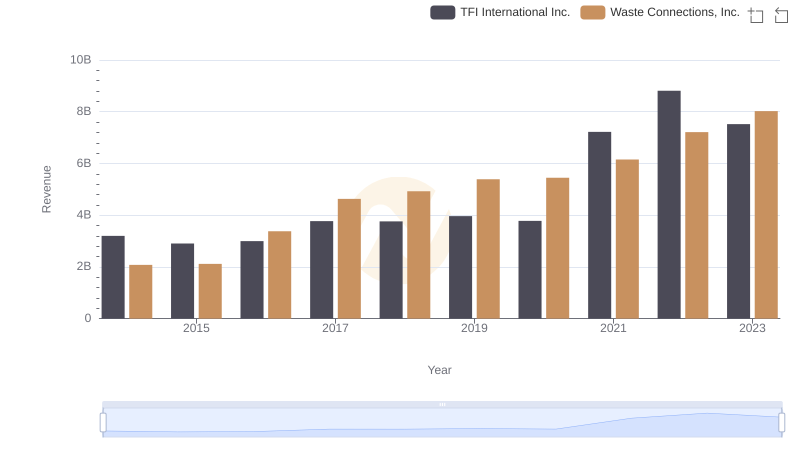Click the right data zoom slider handle
Screen dimensions: 800x461
[782, 423]
